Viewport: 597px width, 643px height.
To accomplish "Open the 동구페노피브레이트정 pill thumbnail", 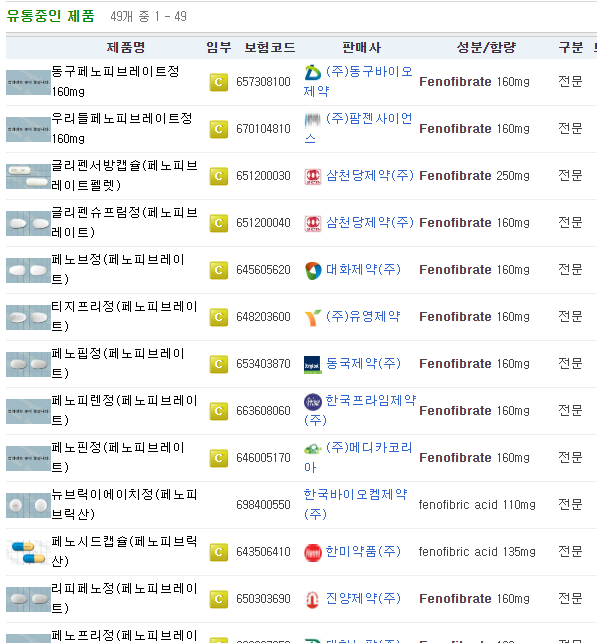I will coord(28,82).
